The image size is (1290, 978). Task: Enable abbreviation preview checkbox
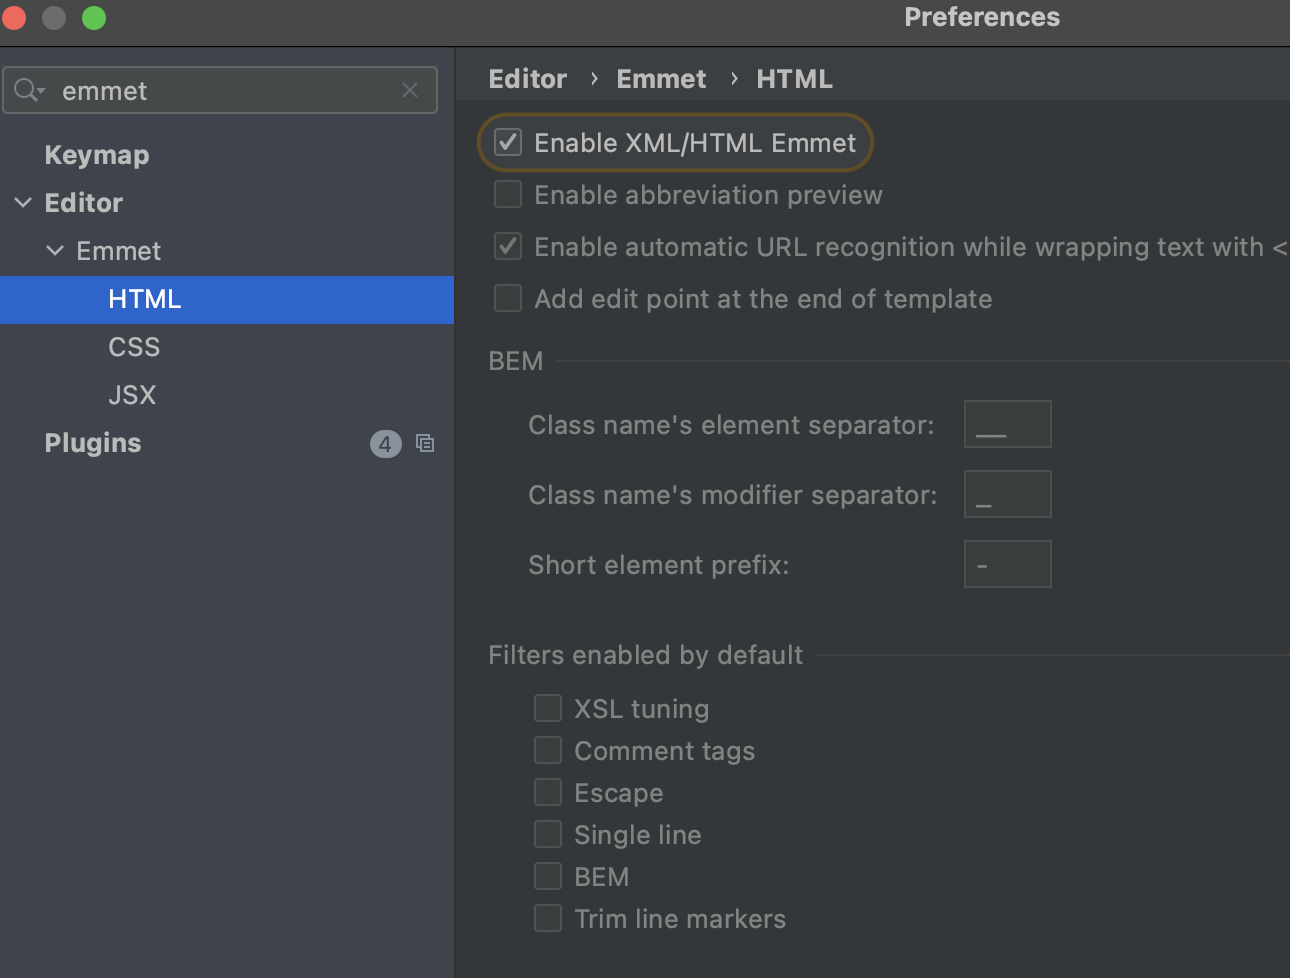[508, 194]
